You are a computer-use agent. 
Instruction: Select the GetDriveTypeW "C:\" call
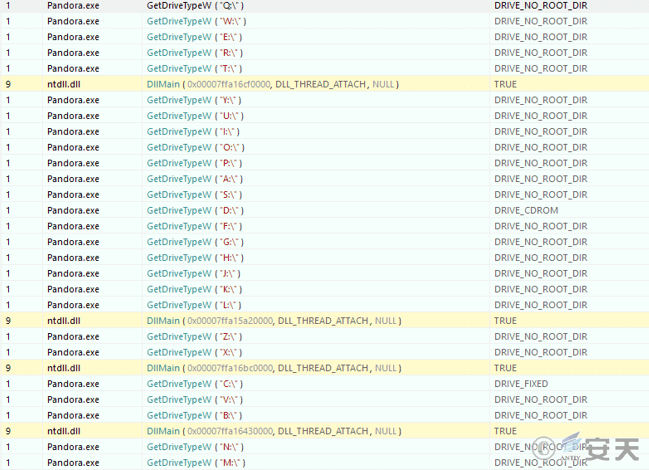click(195, 384)
